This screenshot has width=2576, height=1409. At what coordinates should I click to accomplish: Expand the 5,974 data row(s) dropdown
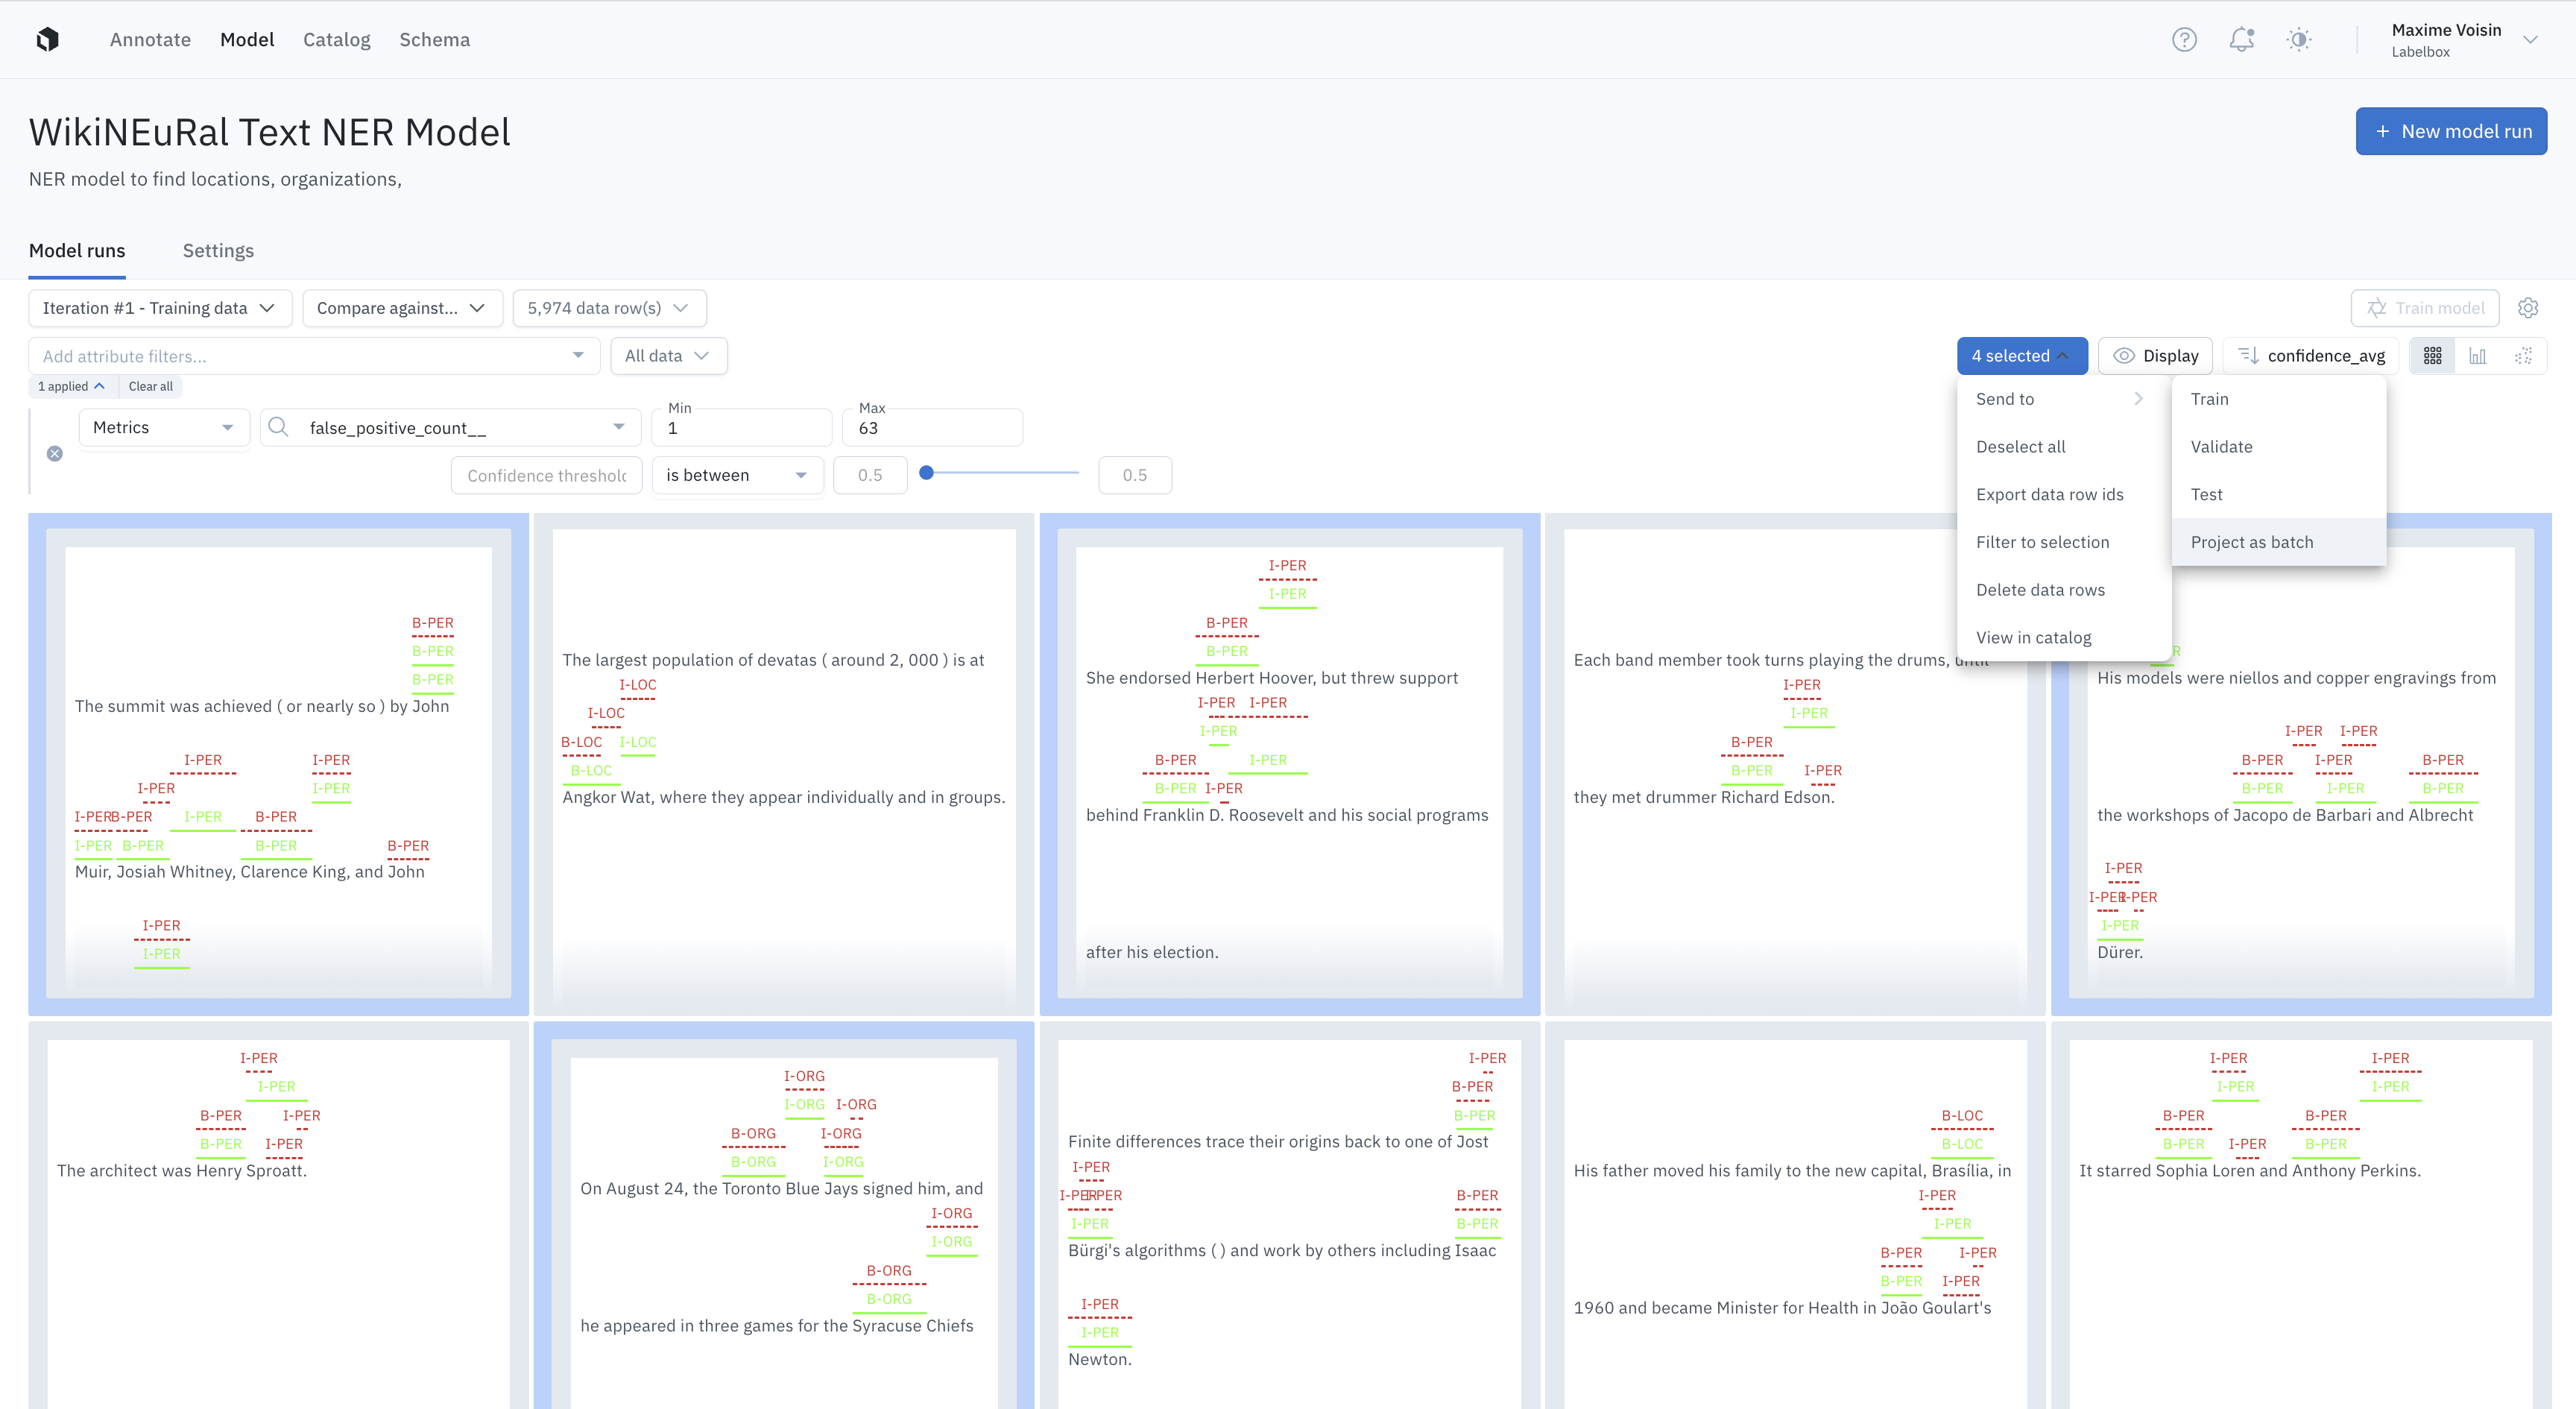pyautogui.click(x=609, y=308)
